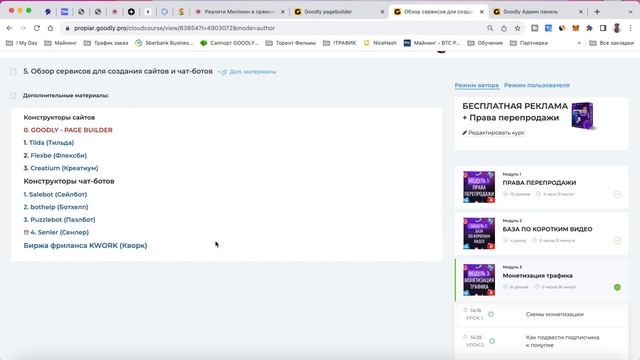Reload the current page
Viewport: 640px width, 360px height.
click(x=37, y=28)
